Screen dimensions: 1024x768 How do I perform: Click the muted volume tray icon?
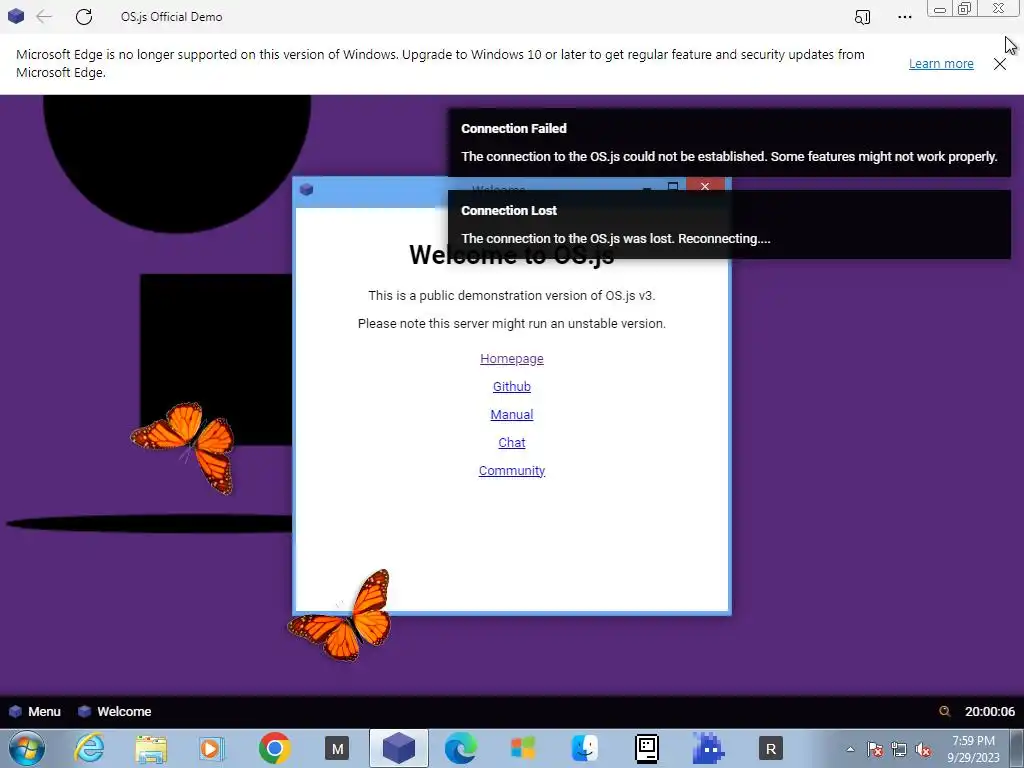coord(923,749)
